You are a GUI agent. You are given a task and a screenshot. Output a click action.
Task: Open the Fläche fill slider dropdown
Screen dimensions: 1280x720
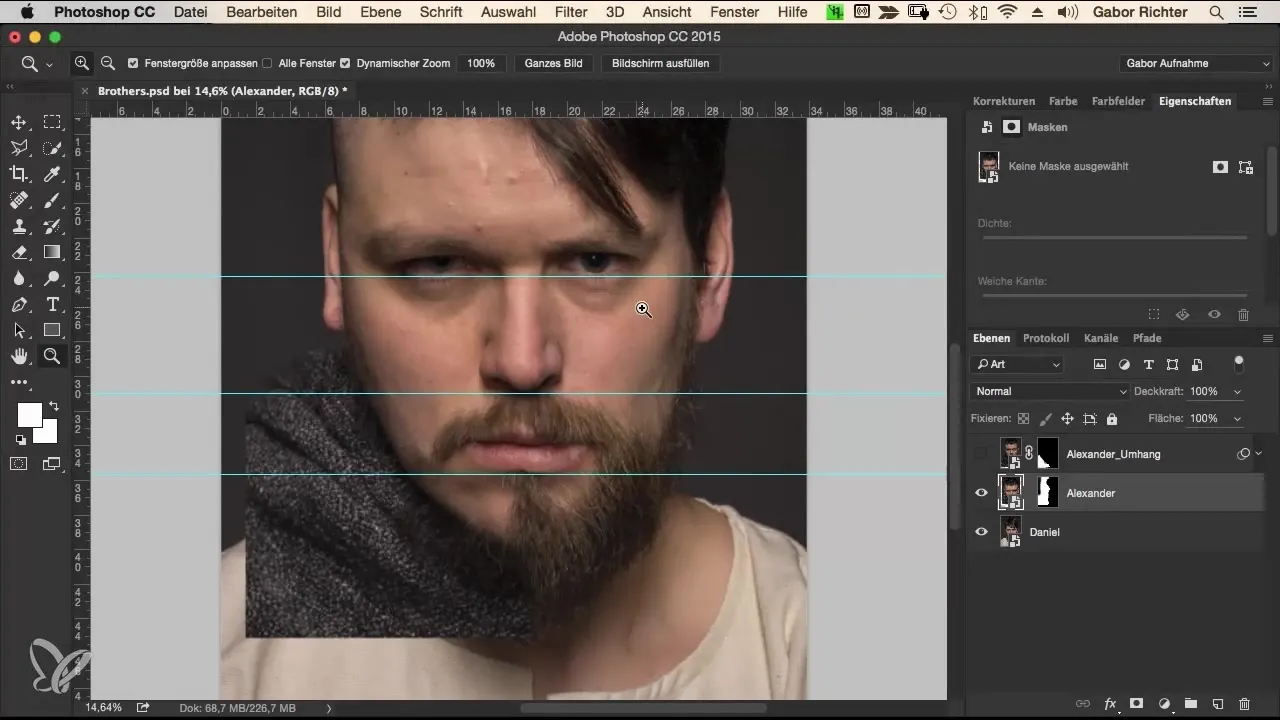click(x=1238, y=418)
